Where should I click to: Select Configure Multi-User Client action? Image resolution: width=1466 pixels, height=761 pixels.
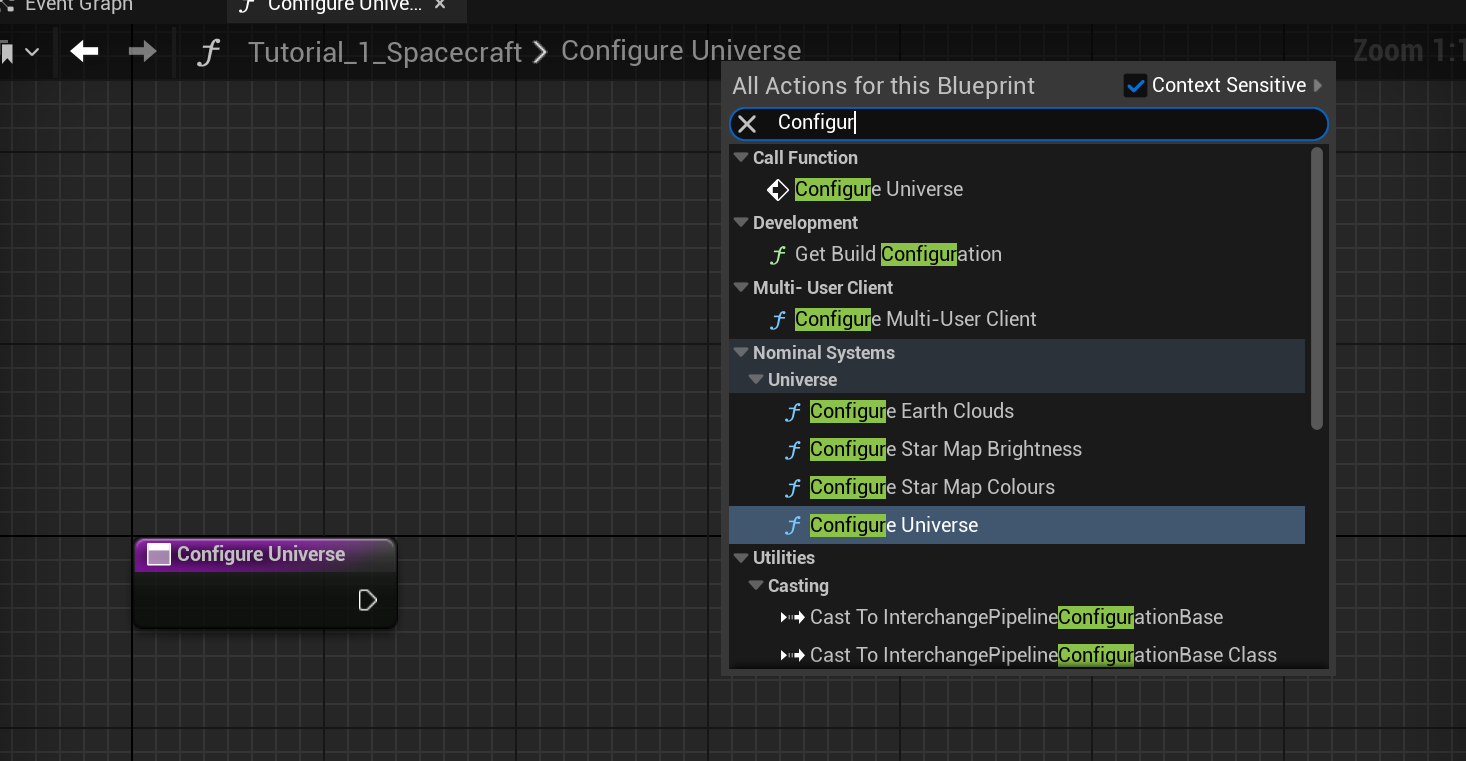click(915, 320)
